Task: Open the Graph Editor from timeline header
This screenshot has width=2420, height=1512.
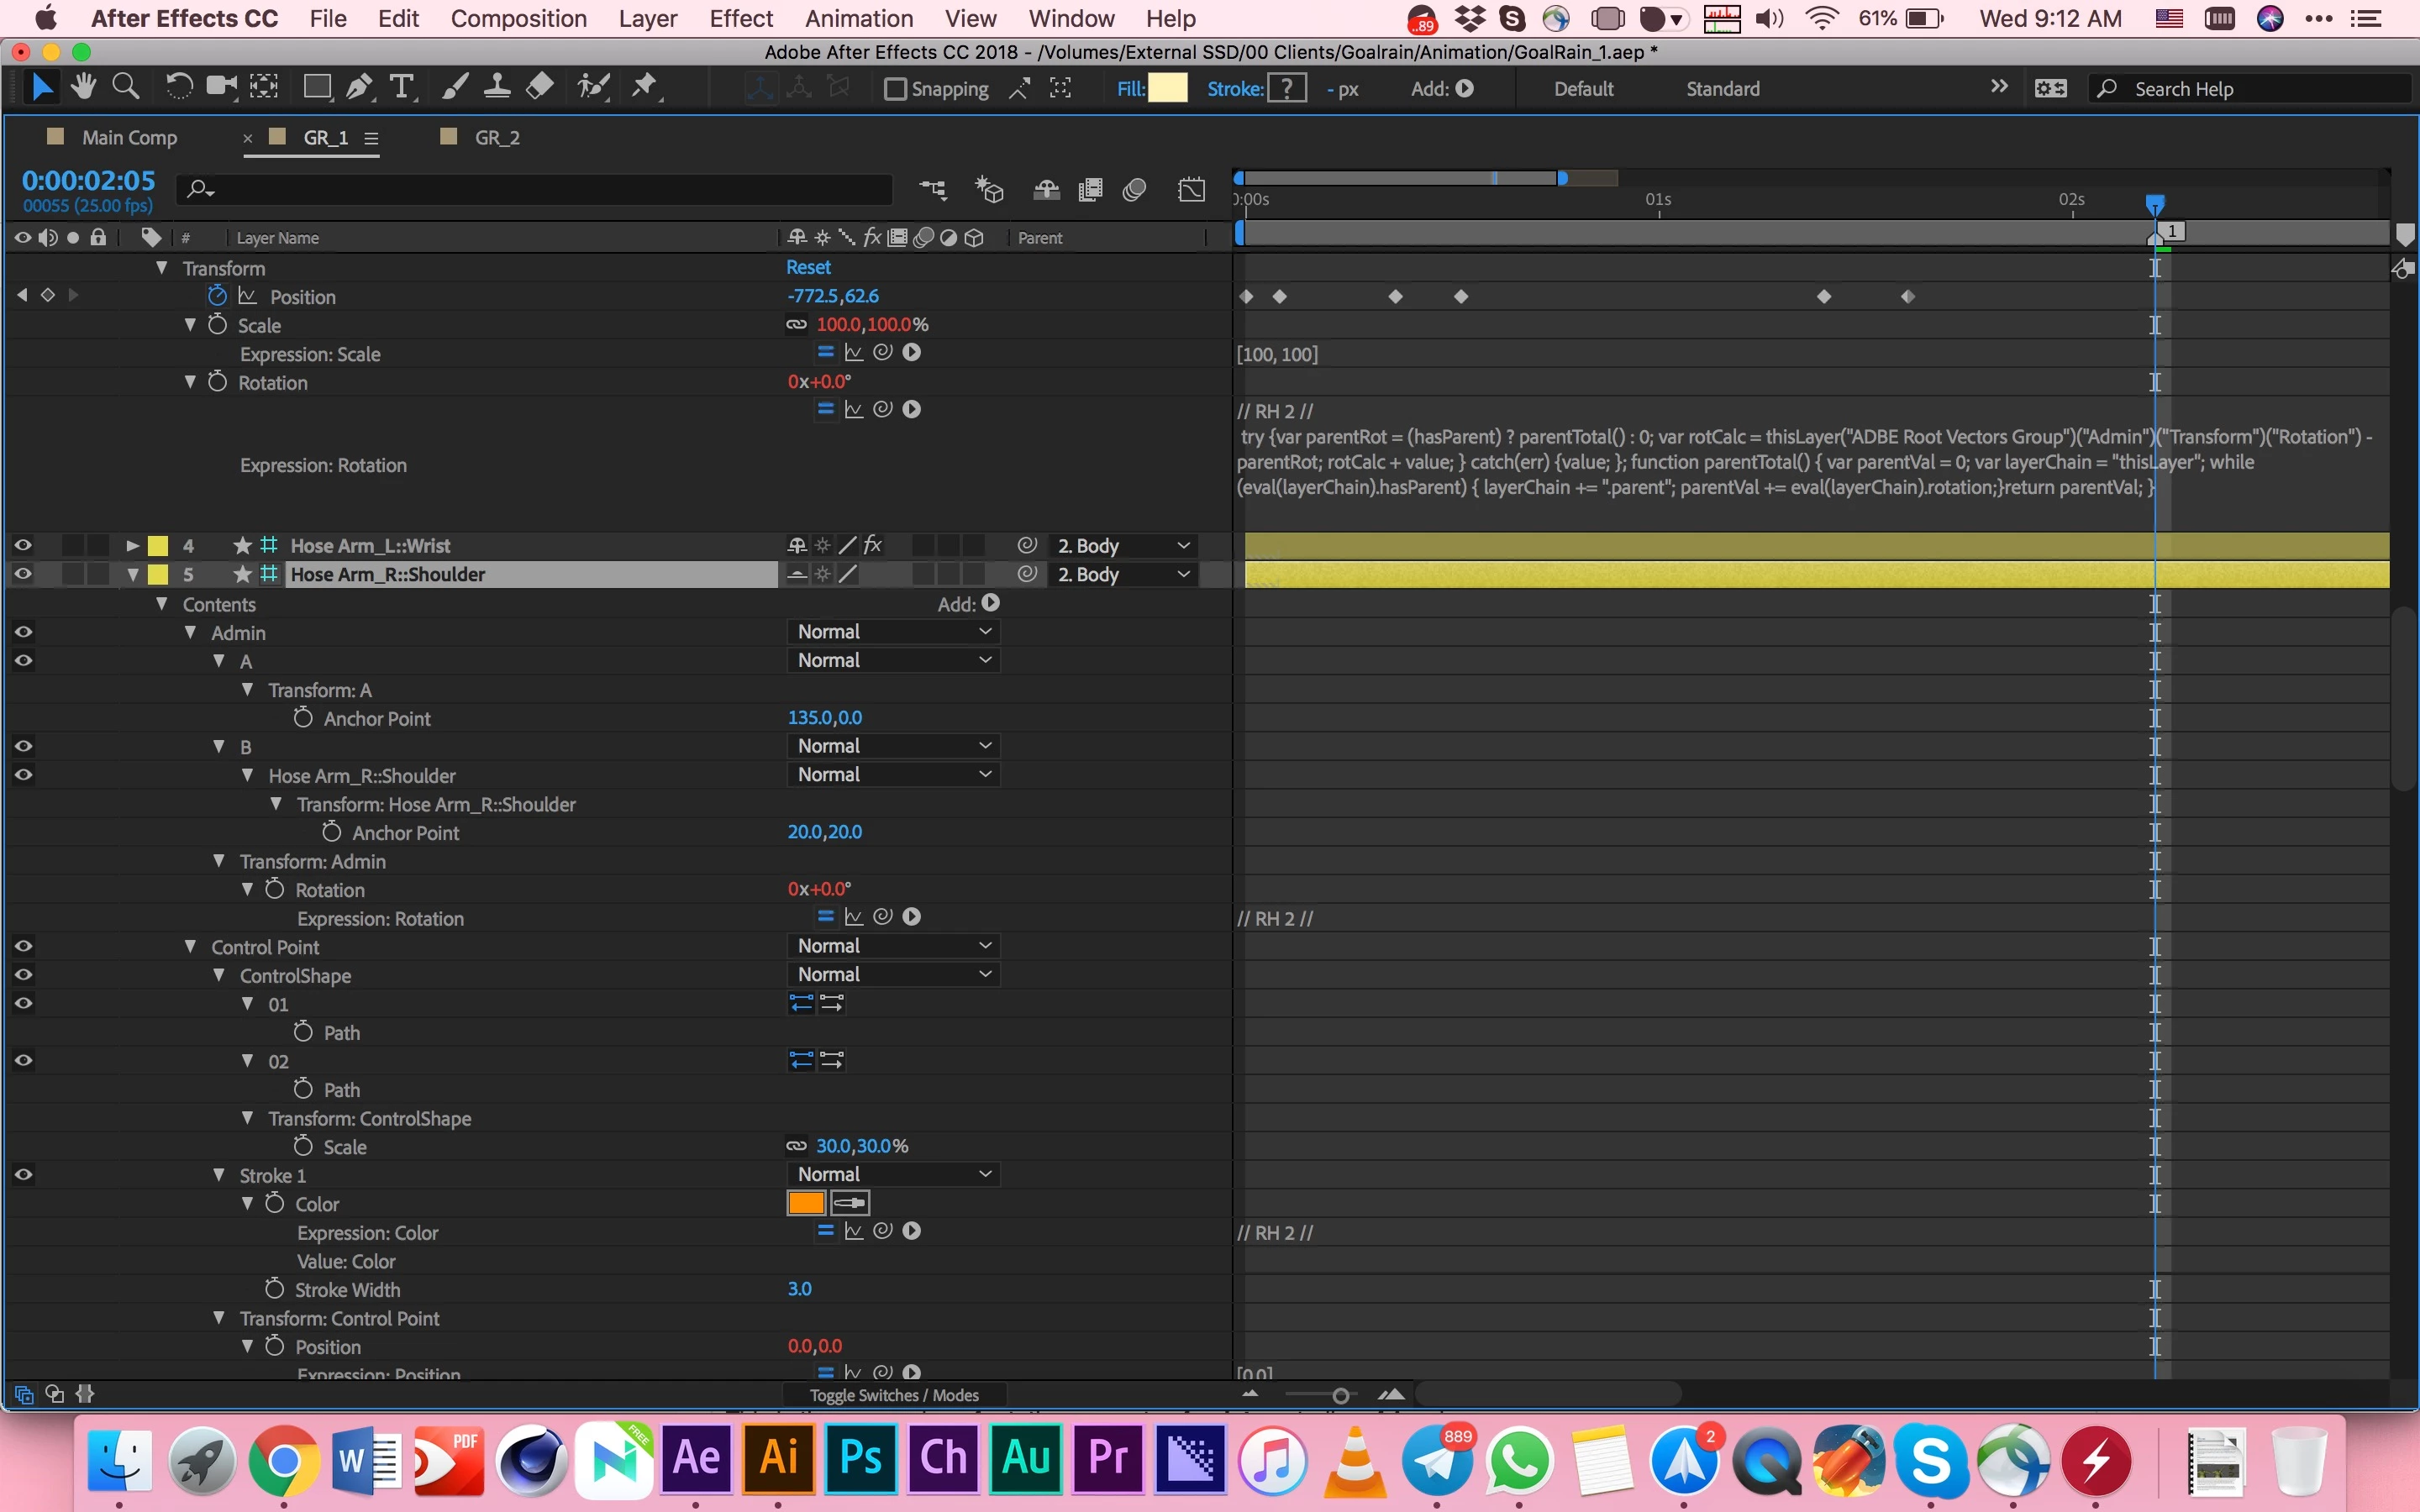Action: [x=1191, y=190]
